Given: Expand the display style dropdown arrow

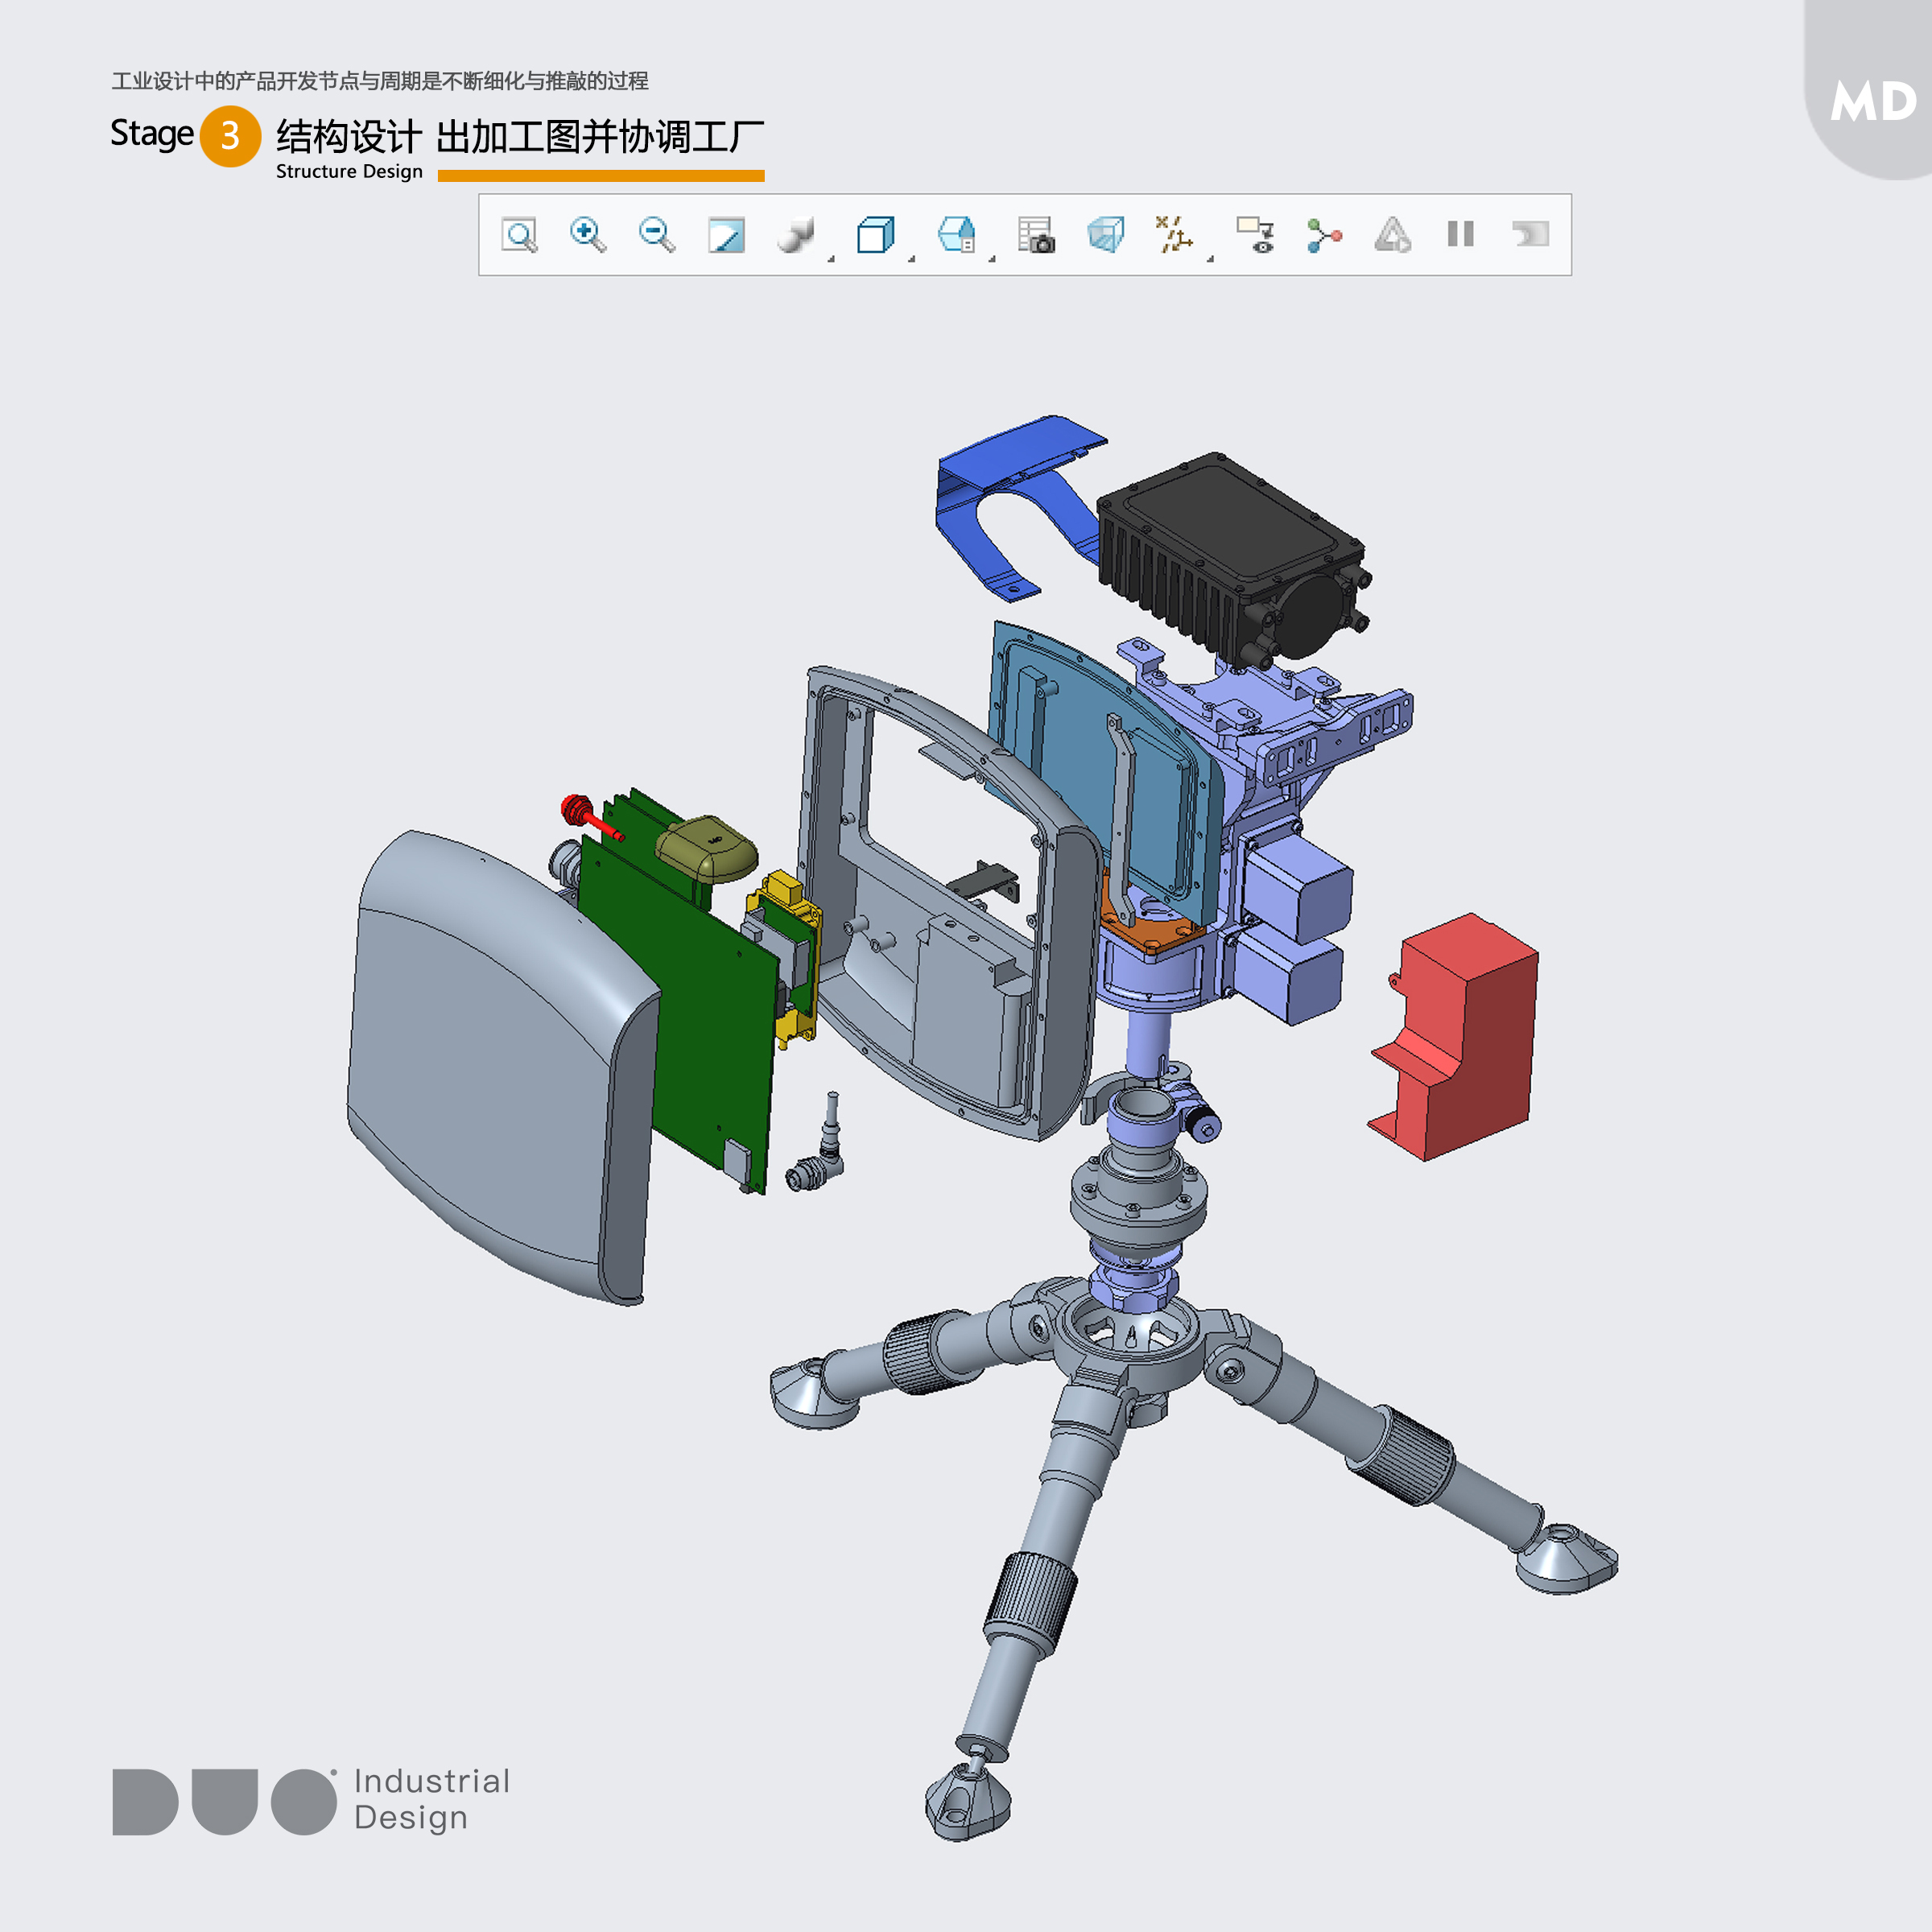Looking at the screenshot, I should pyautogui.click(x=911, y=259).
